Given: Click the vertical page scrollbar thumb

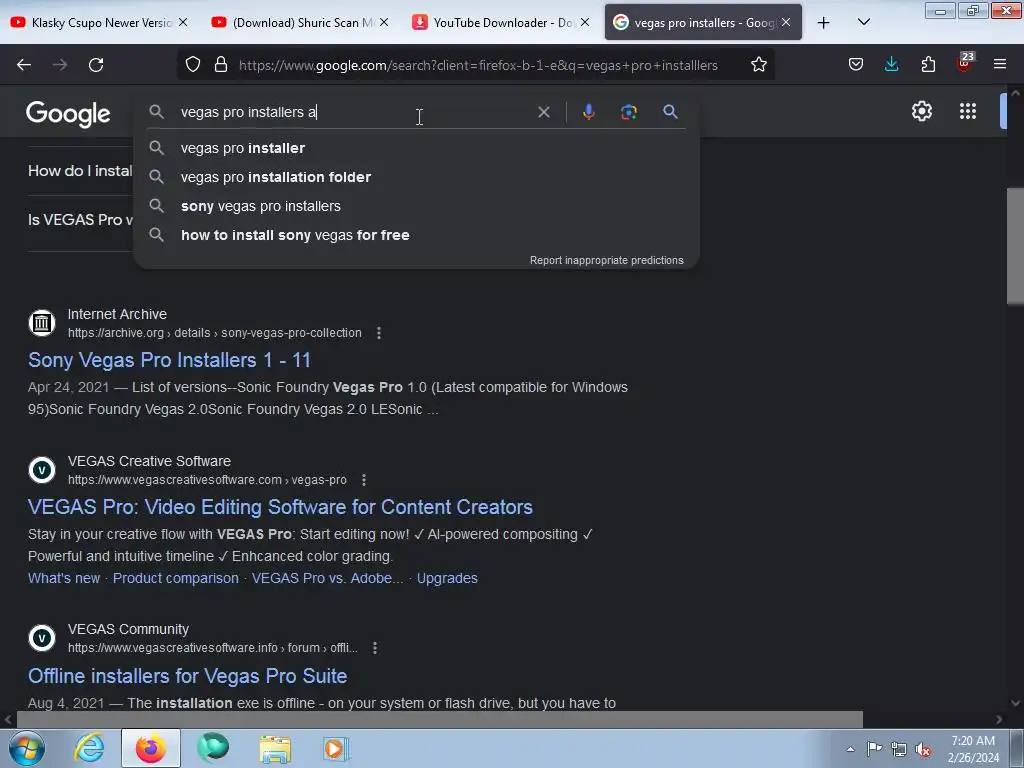Looking at the screenshot, I should point(1014,246).
